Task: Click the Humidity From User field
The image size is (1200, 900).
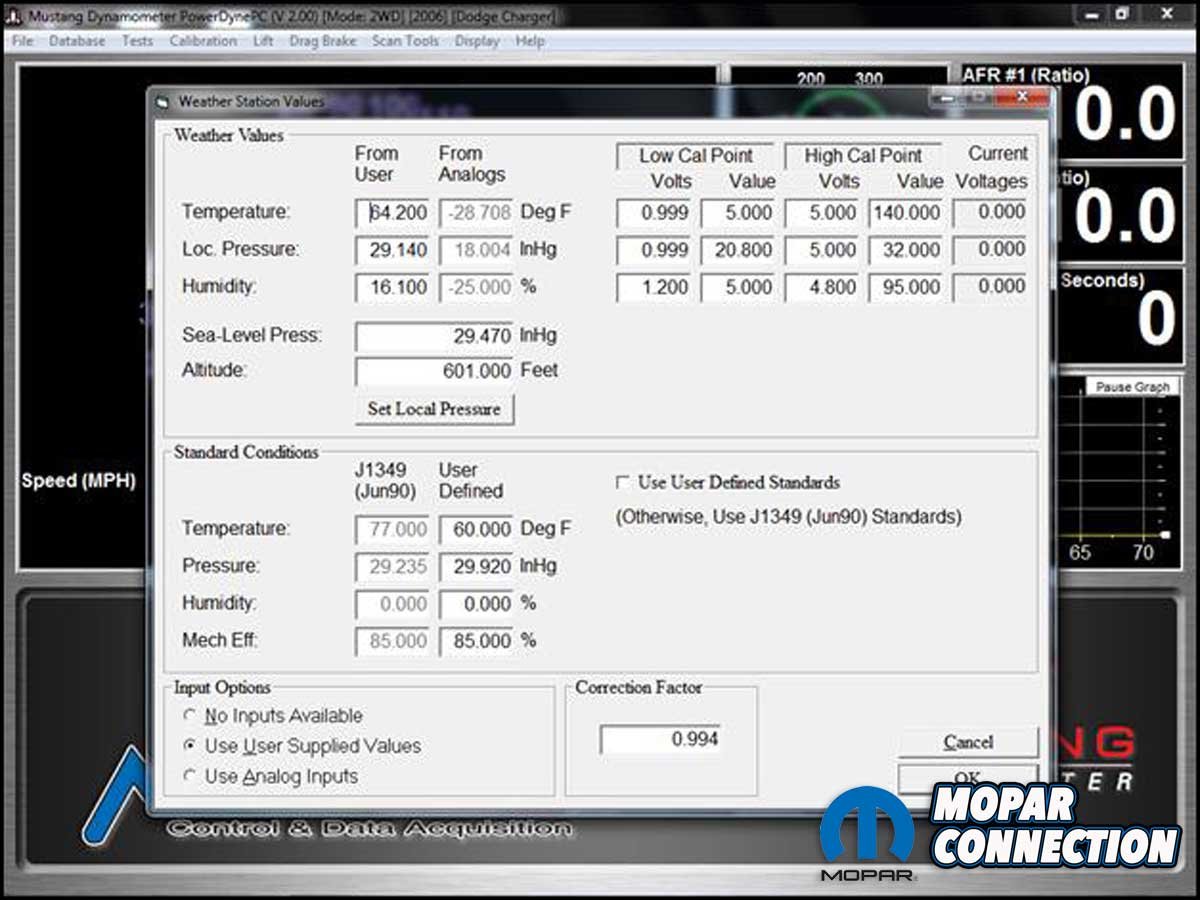Action: [393, 287]
